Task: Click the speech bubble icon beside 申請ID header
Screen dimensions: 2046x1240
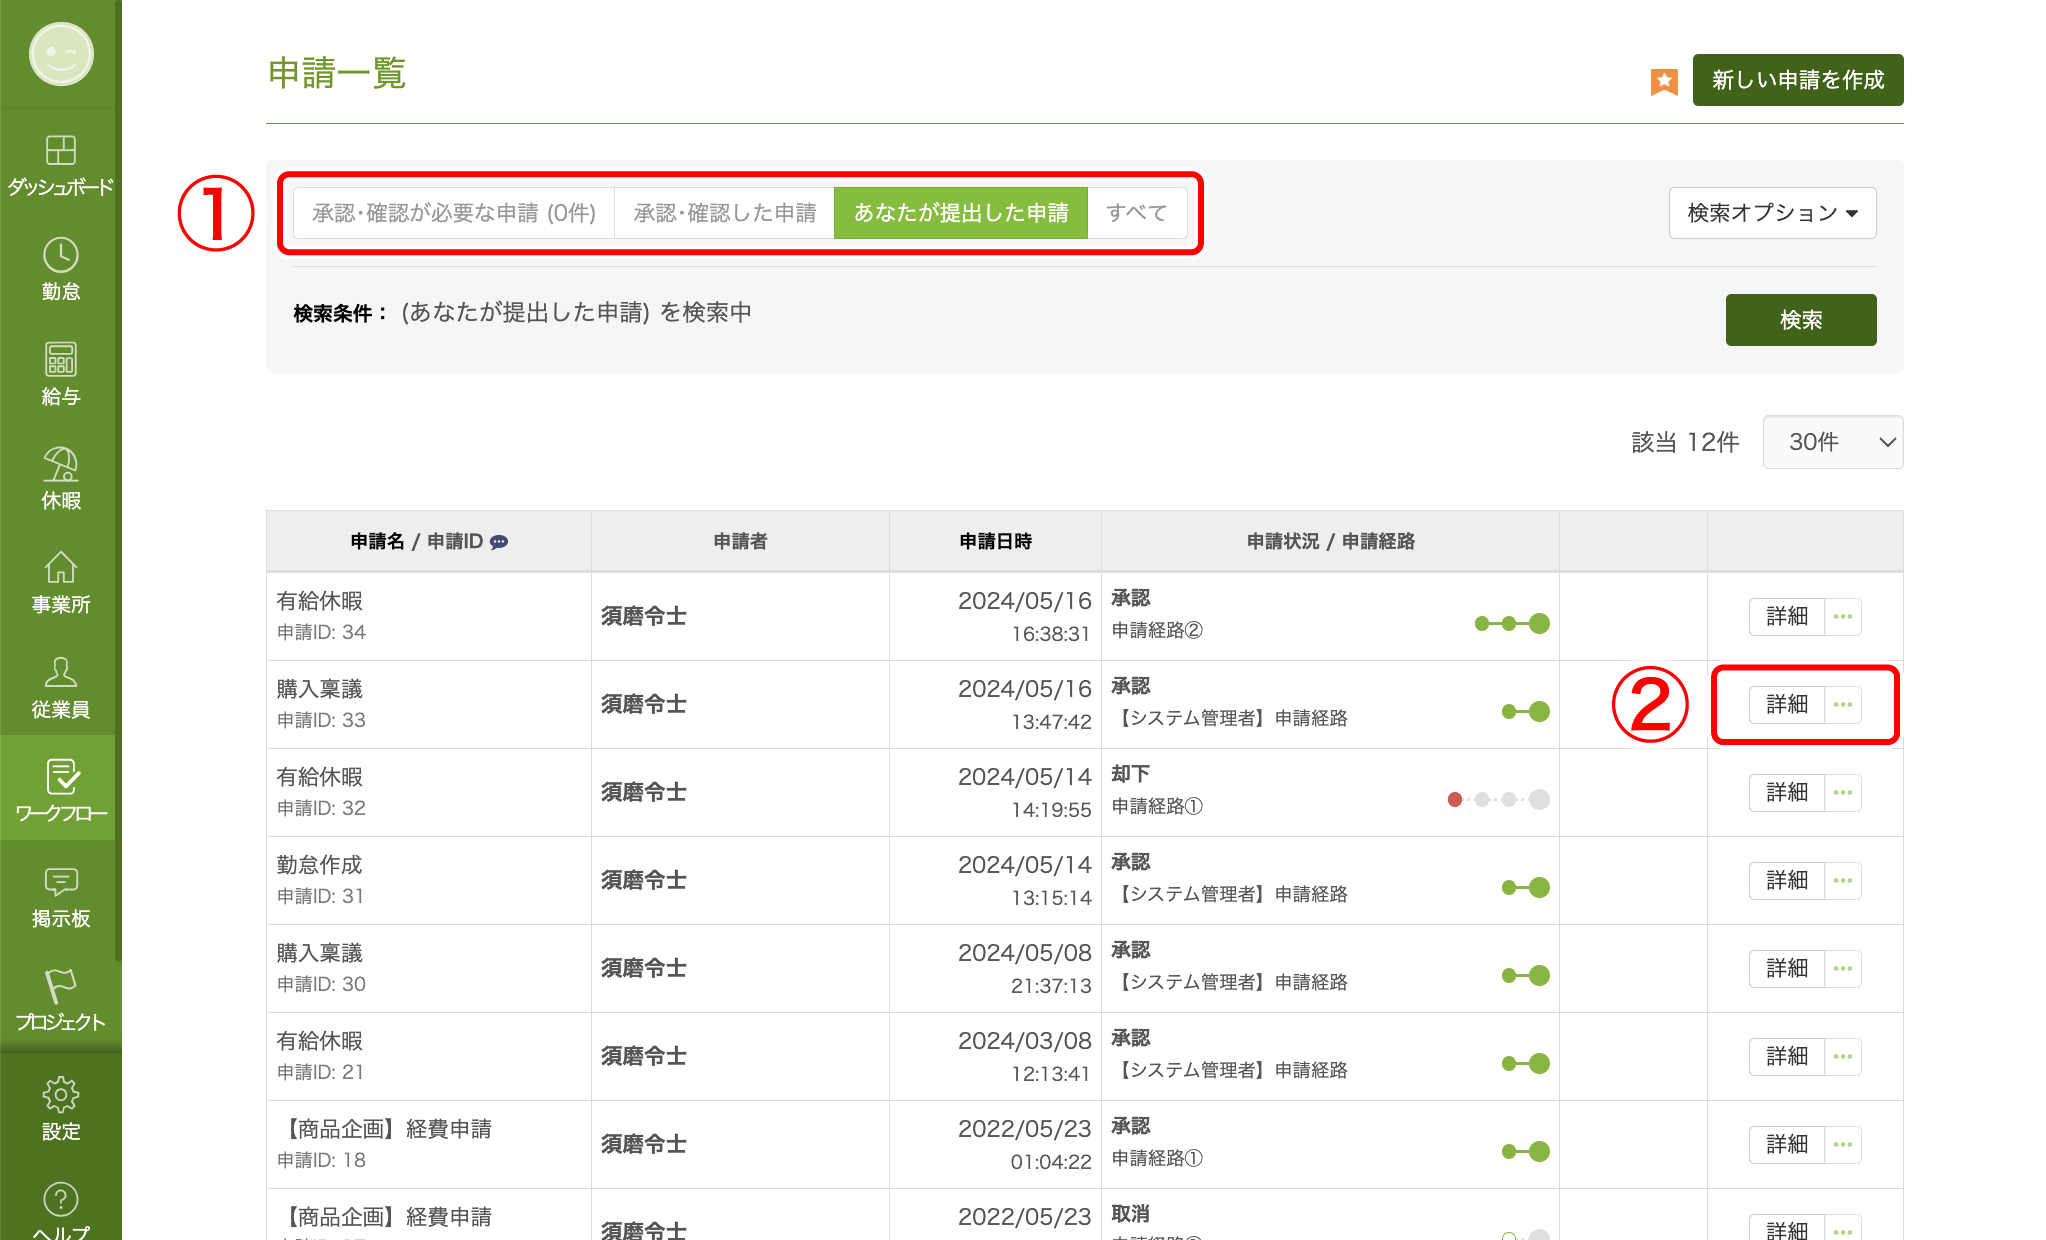Action: [x=499, y=542]
